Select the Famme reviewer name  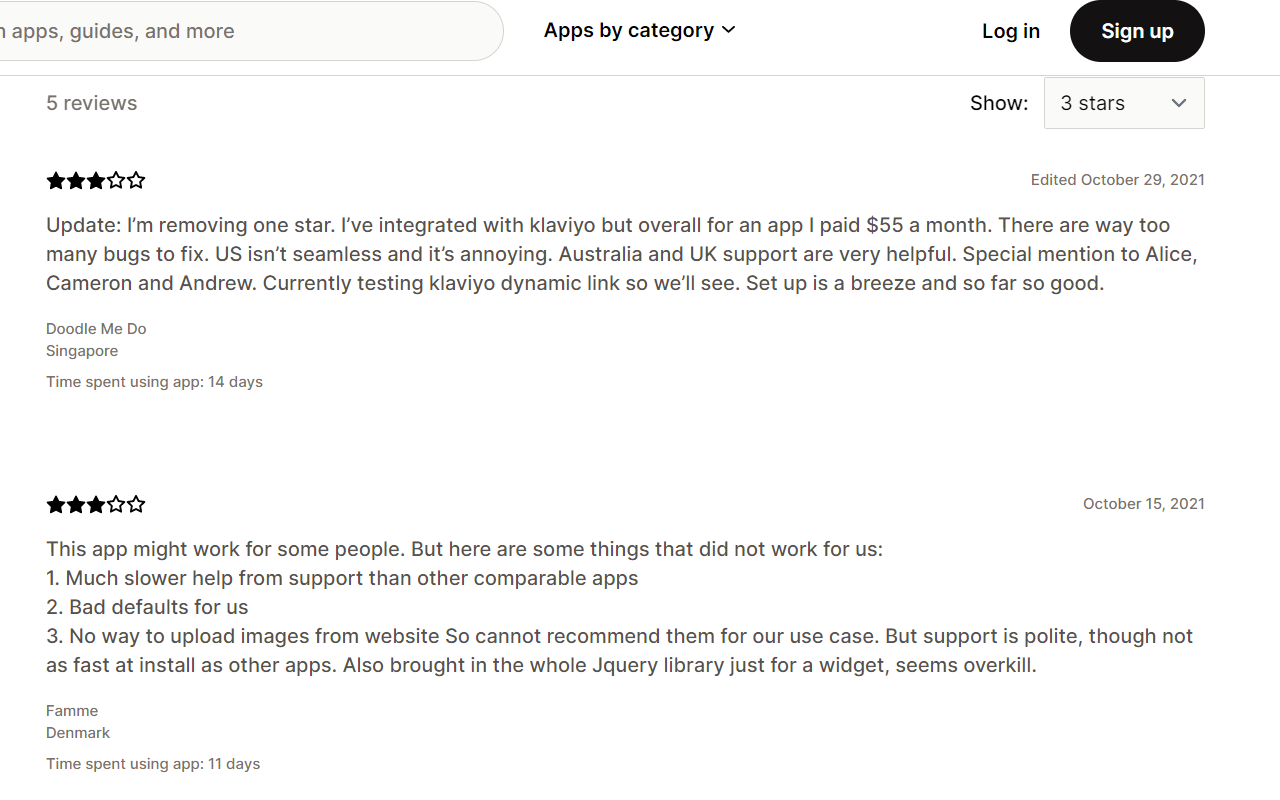(72, 711)
